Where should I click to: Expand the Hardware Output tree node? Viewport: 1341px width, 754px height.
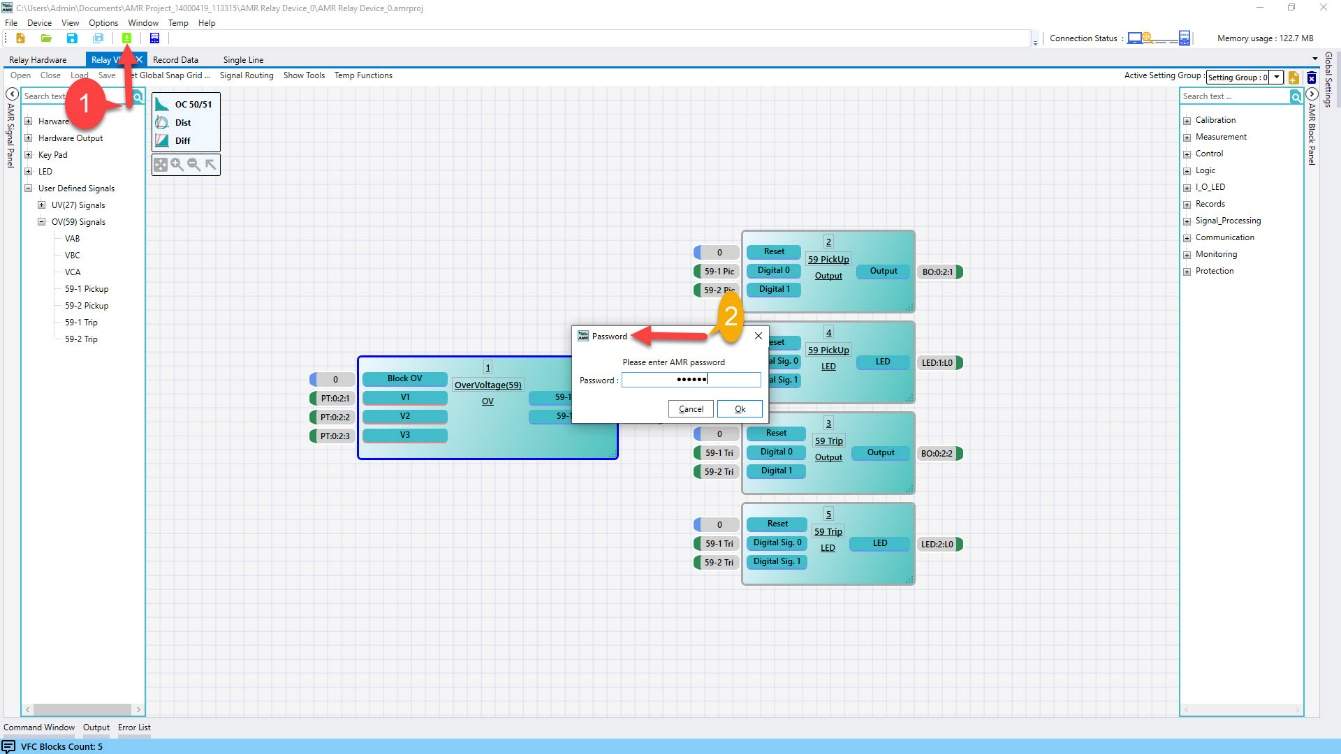pos(28,138)
